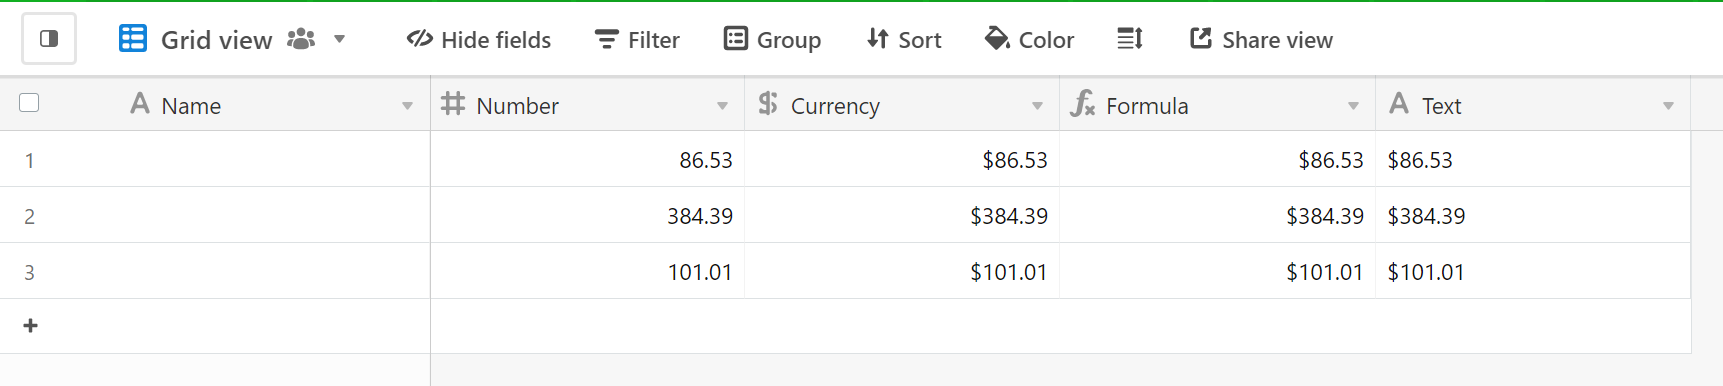The width and height of the screenshot is (1723, 386).
Task: Select the Text cell containing $384.39
Action: [1533, 216]
